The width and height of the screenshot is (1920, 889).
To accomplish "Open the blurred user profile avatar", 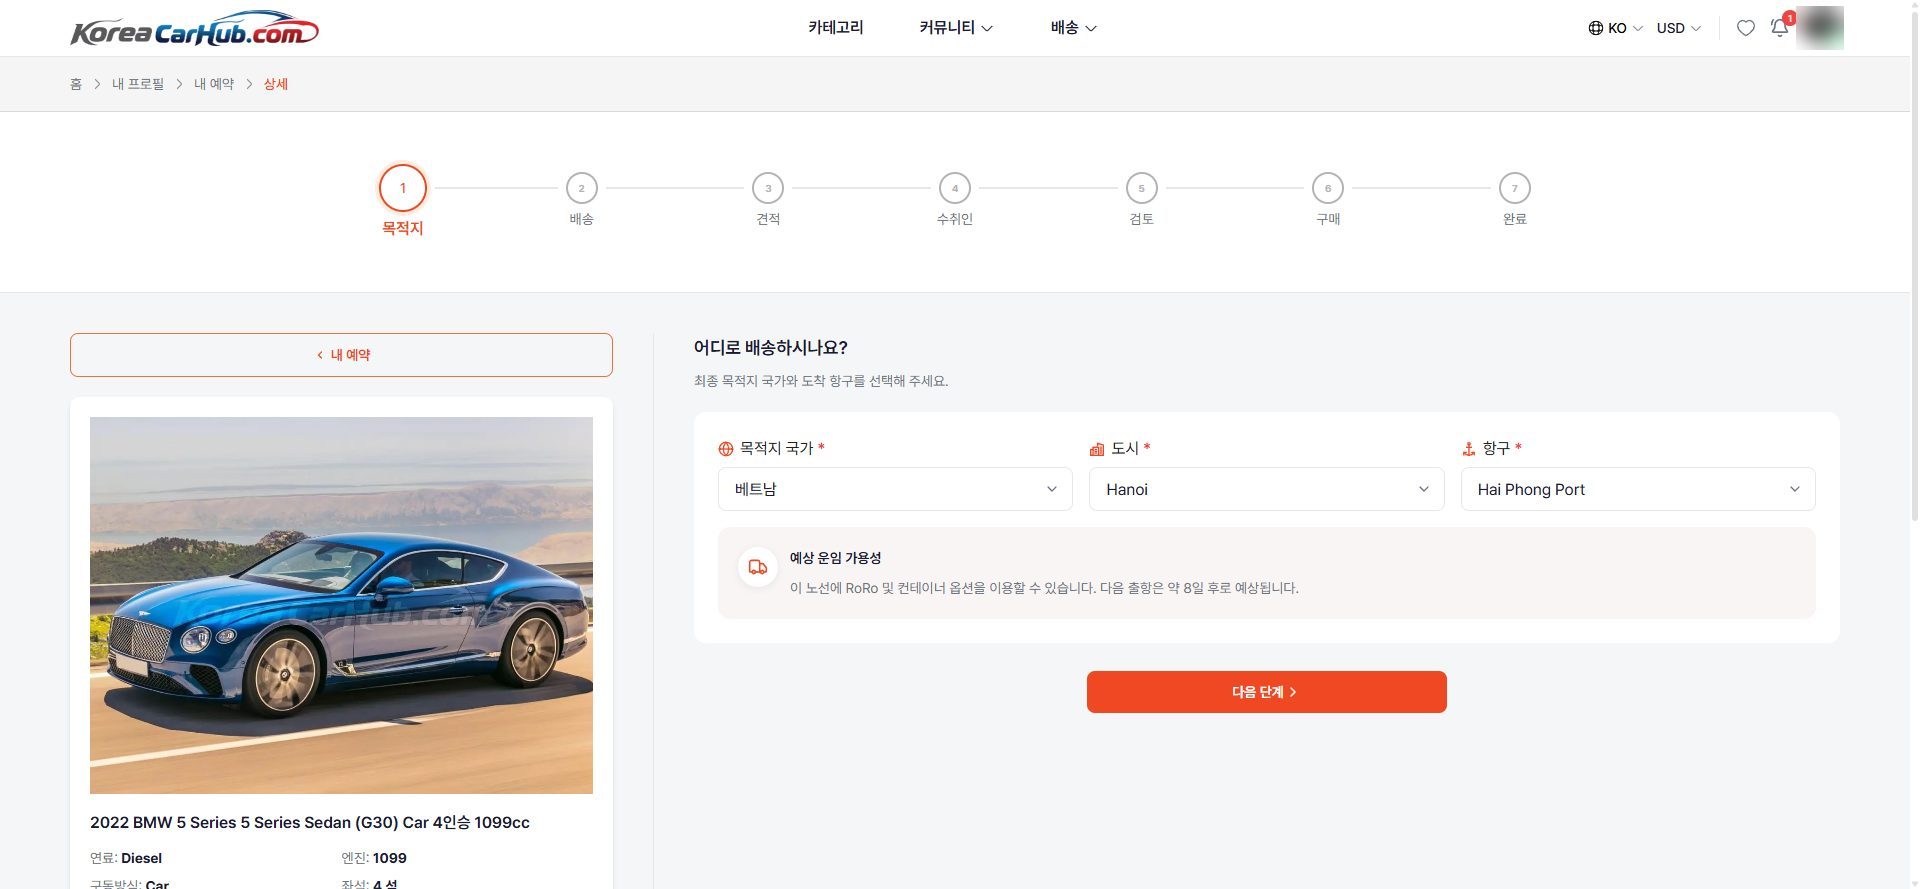I will coord(1819,28).
